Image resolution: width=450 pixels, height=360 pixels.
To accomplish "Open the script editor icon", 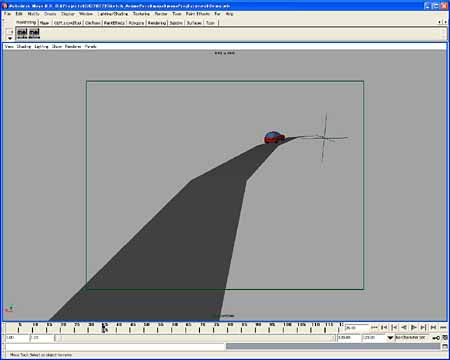I will [x=445, y=347].
